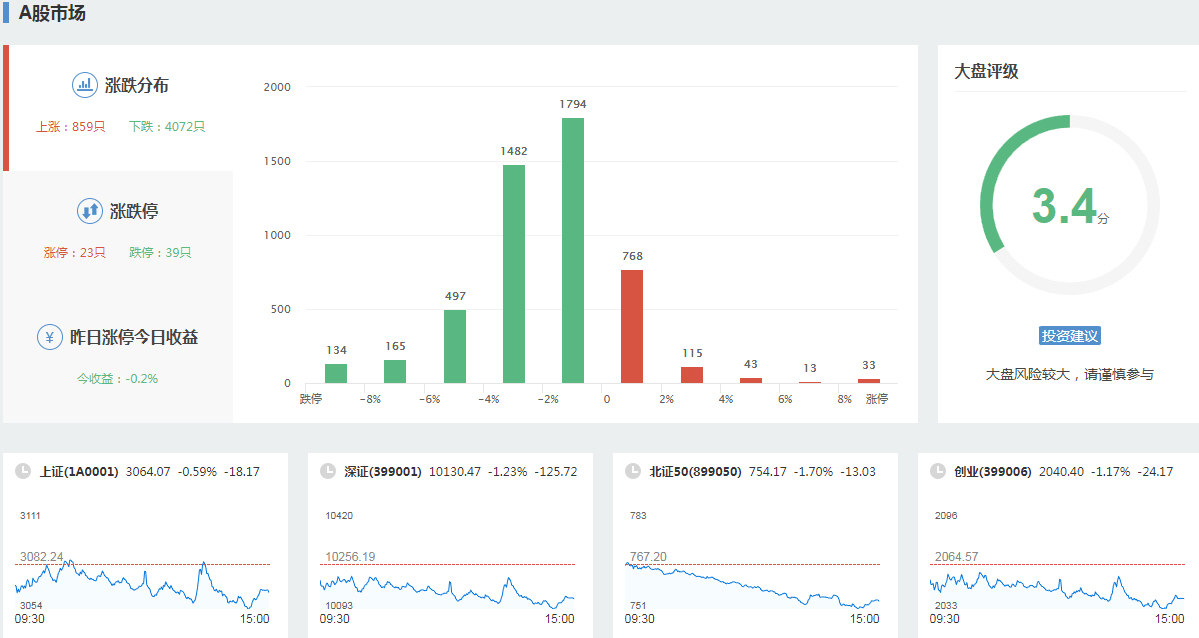
Task: Click the up-down arrows icon beside 涨跌停
Action: pos(90,211)
